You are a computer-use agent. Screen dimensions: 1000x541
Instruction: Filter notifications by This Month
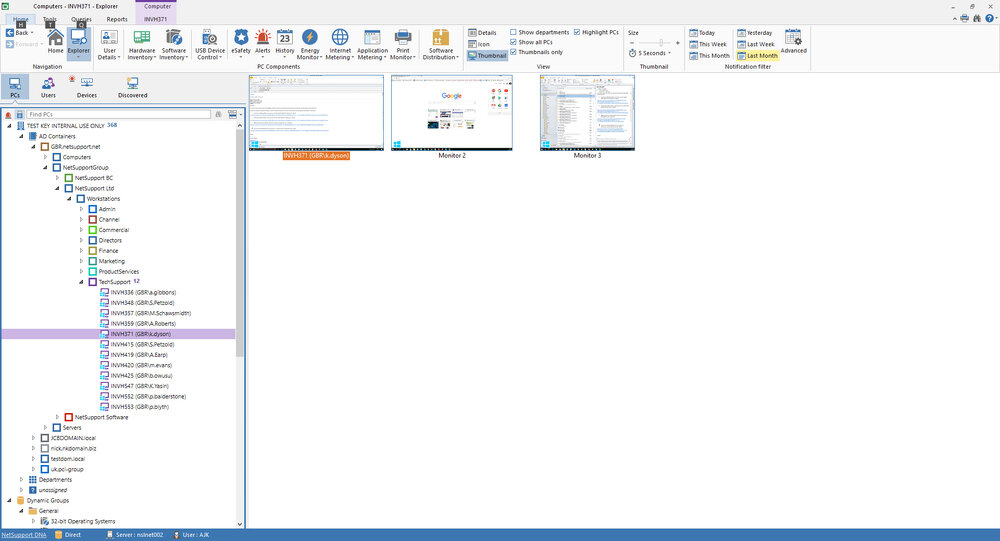click(709, 56)
